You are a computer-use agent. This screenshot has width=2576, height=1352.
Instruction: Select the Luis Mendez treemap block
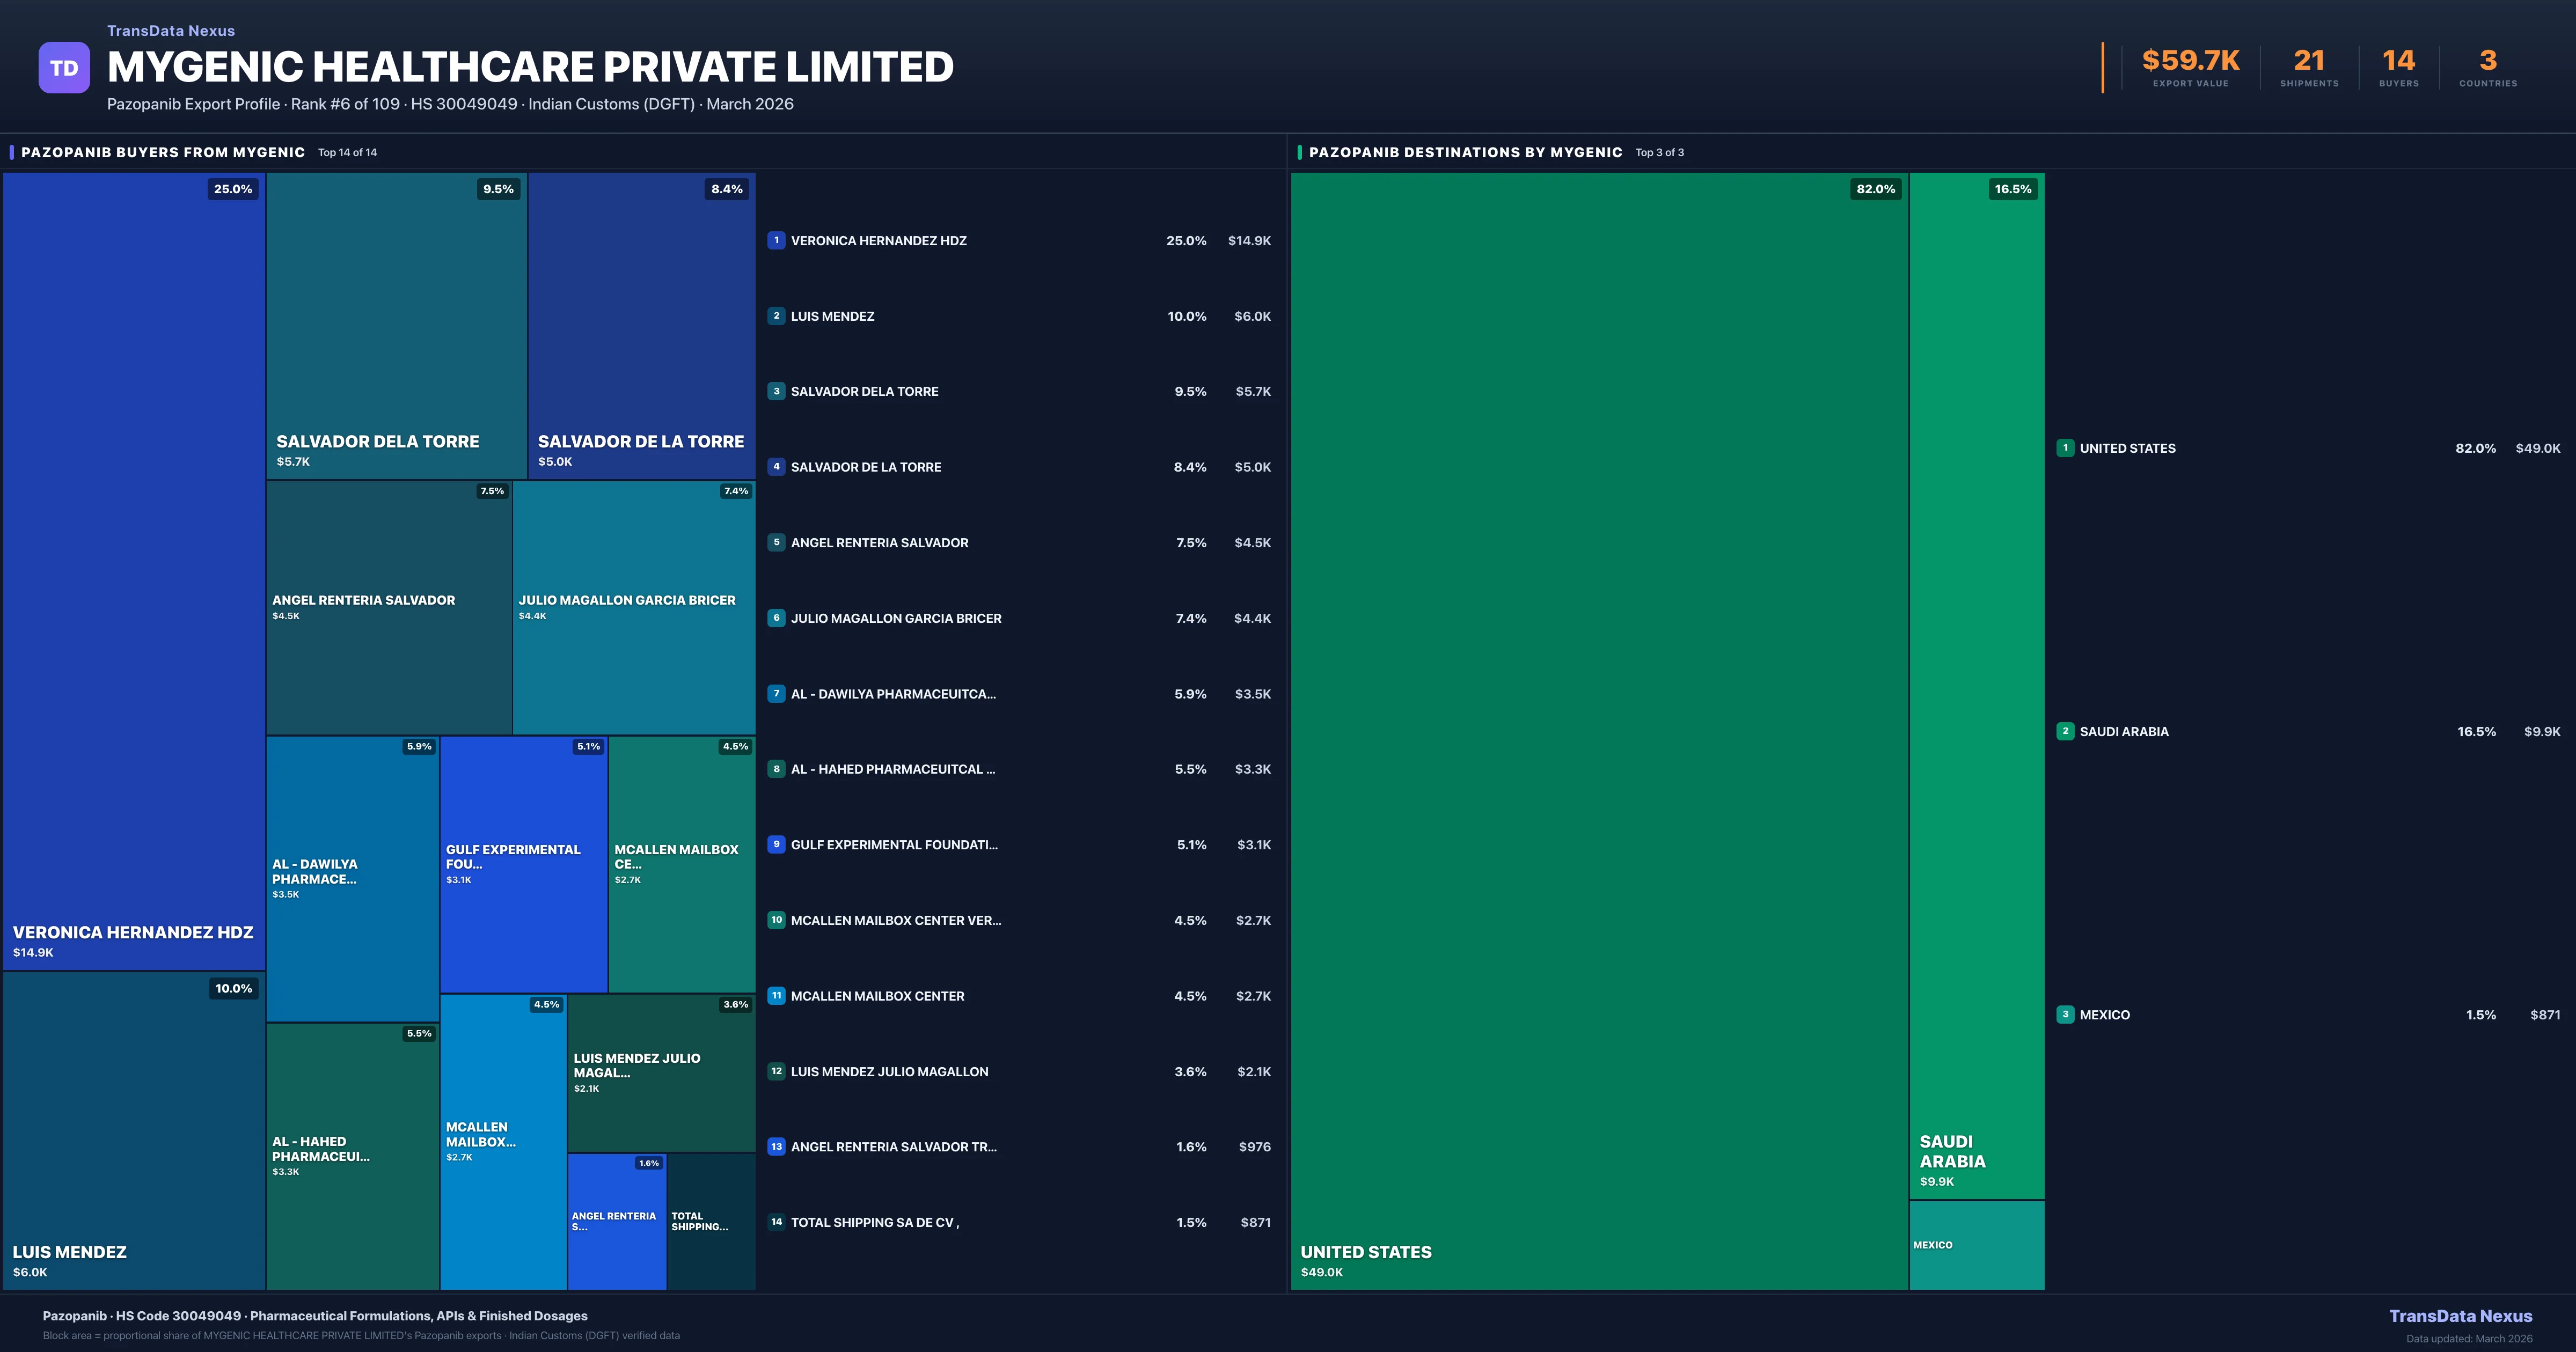point(134,1130)
